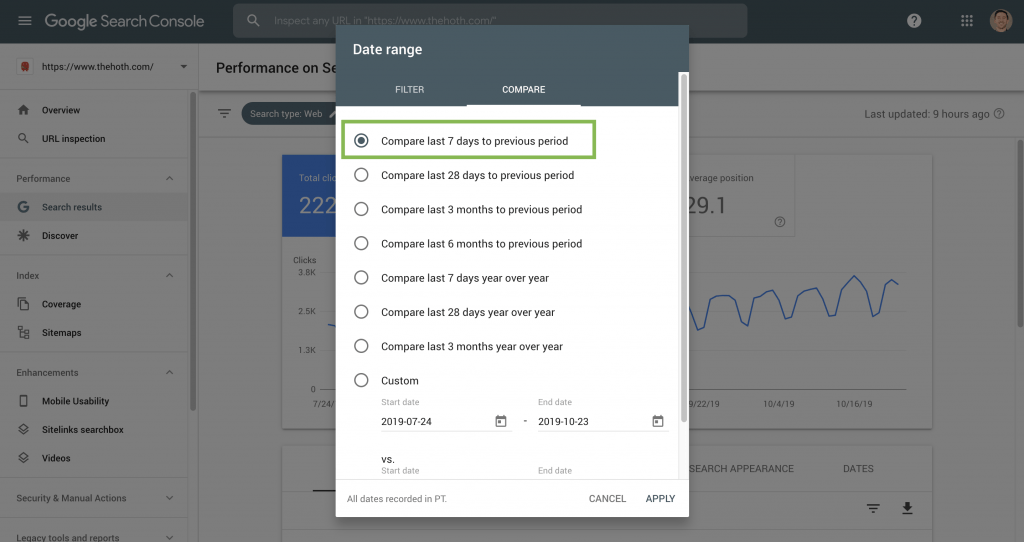Open Mobile Usability report link

[75, 401]
